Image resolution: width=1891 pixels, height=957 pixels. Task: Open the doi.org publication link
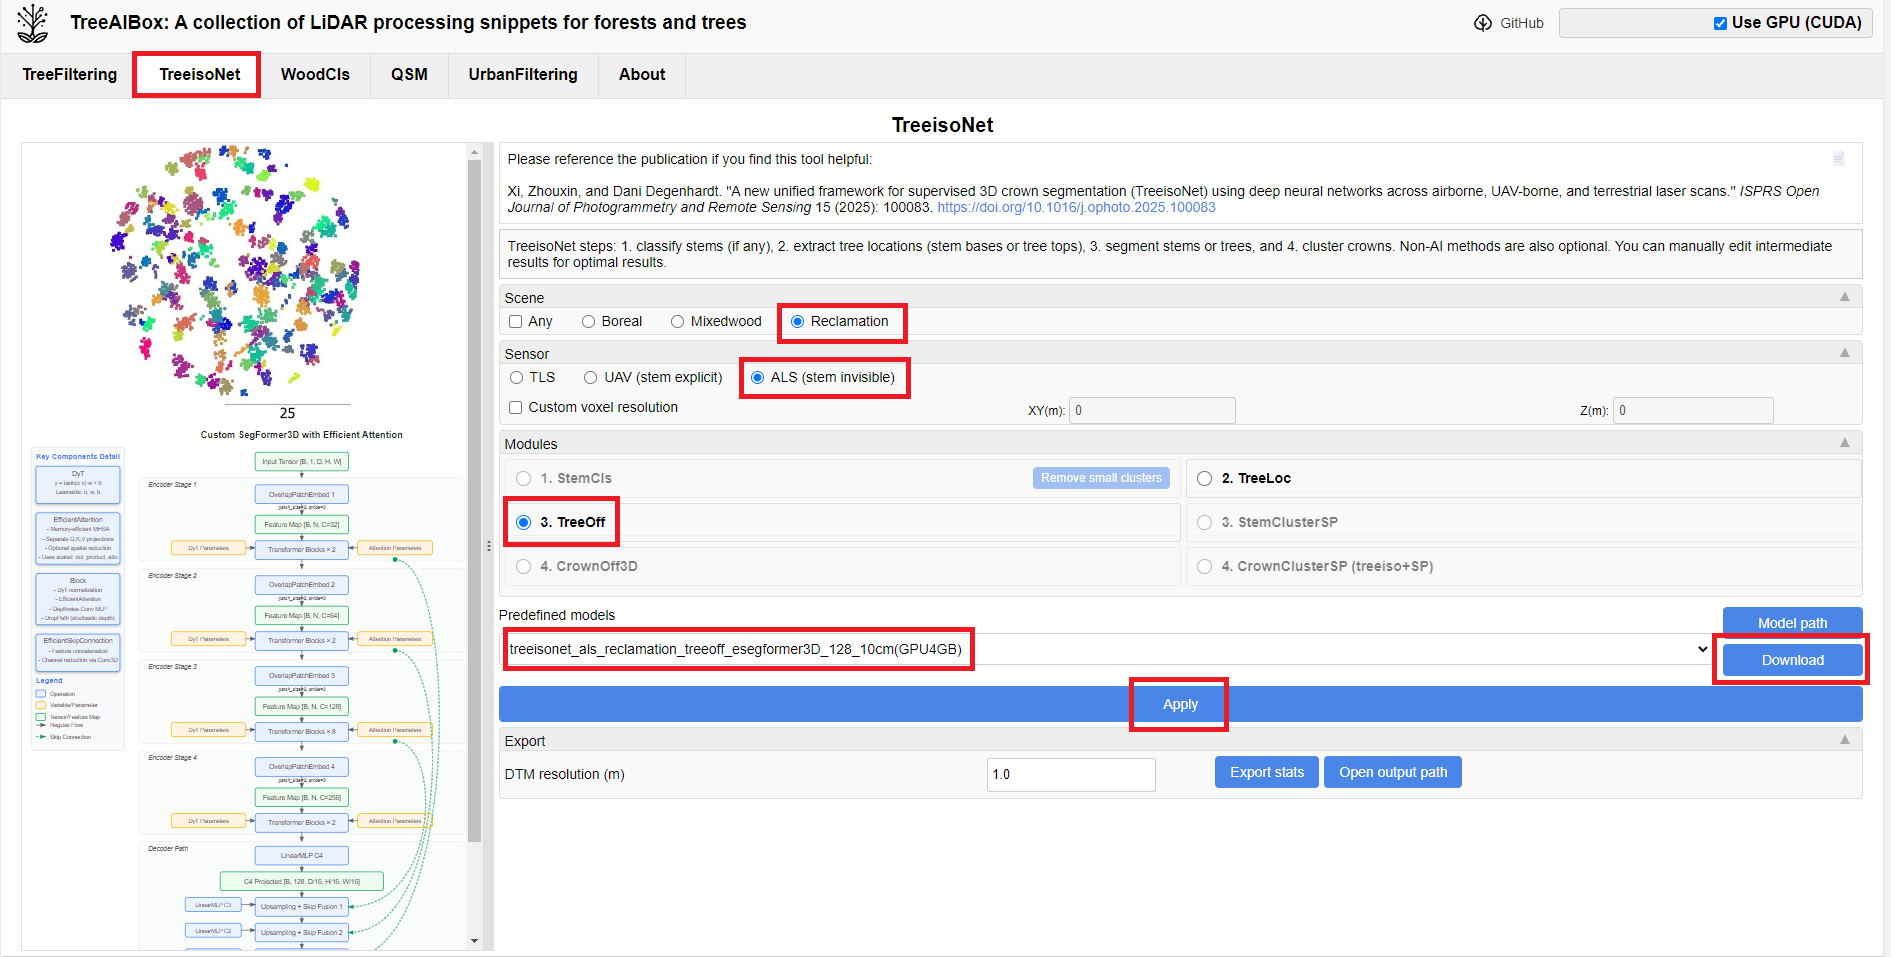point(1076,207)
